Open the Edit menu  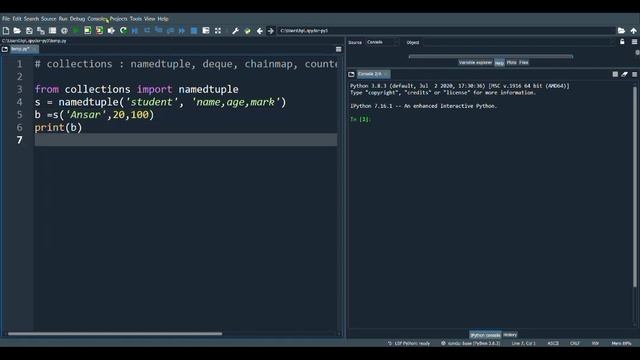17,19
